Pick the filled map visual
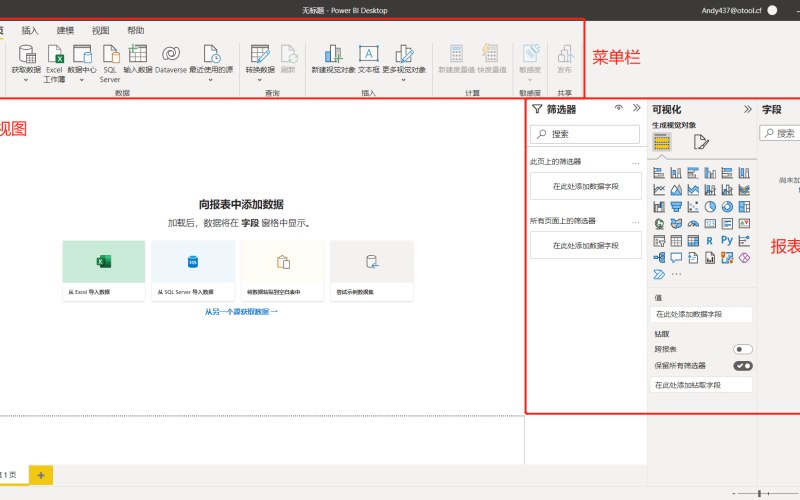Image resolution: width=800 pixels, height=500 pixels. pyautogui.click(x=676, y=223)
